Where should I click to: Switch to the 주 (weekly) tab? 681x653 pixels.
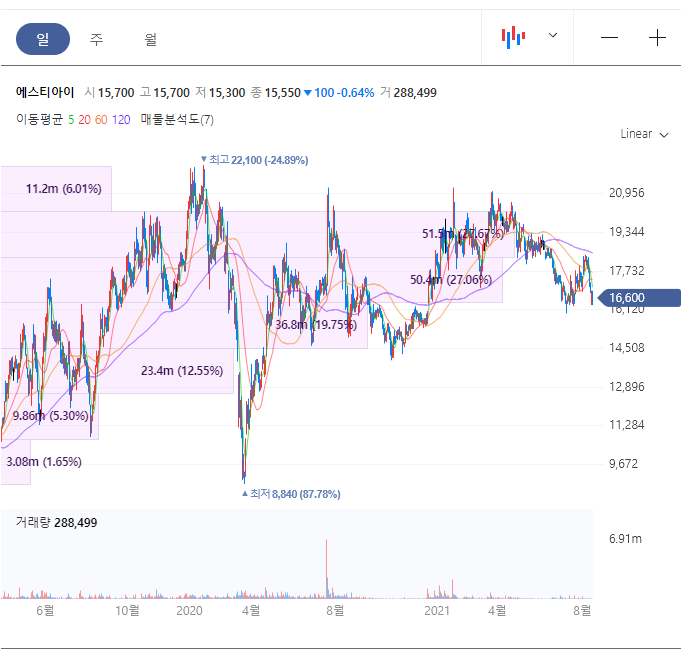click(96, 39)
